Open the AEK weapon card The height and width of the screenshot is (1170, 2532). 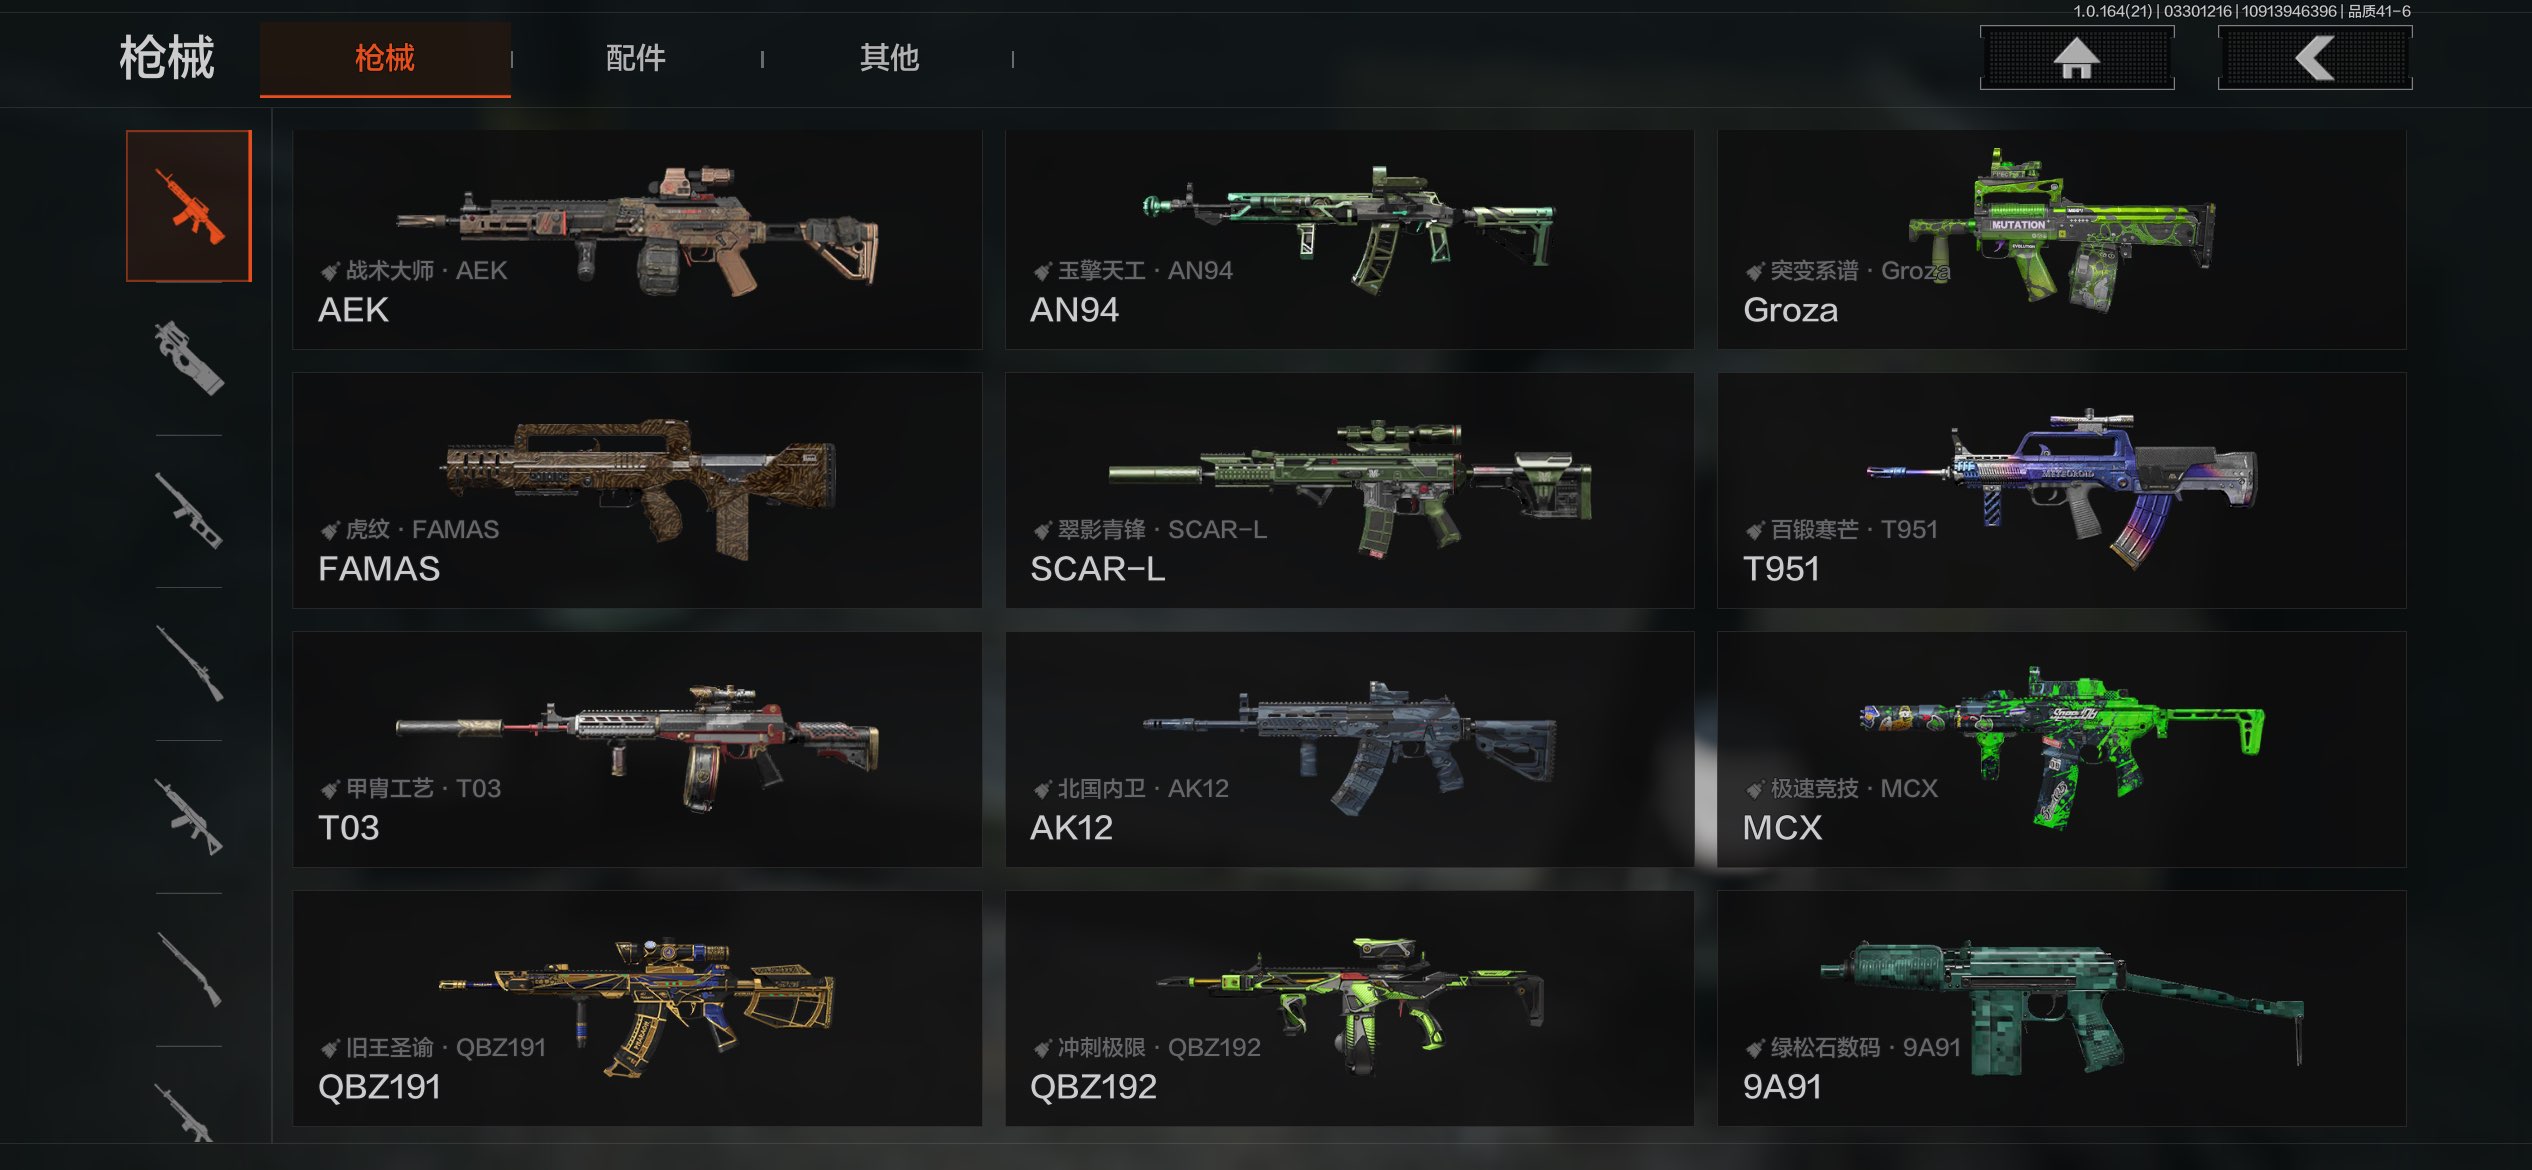[x=637, y=239]
